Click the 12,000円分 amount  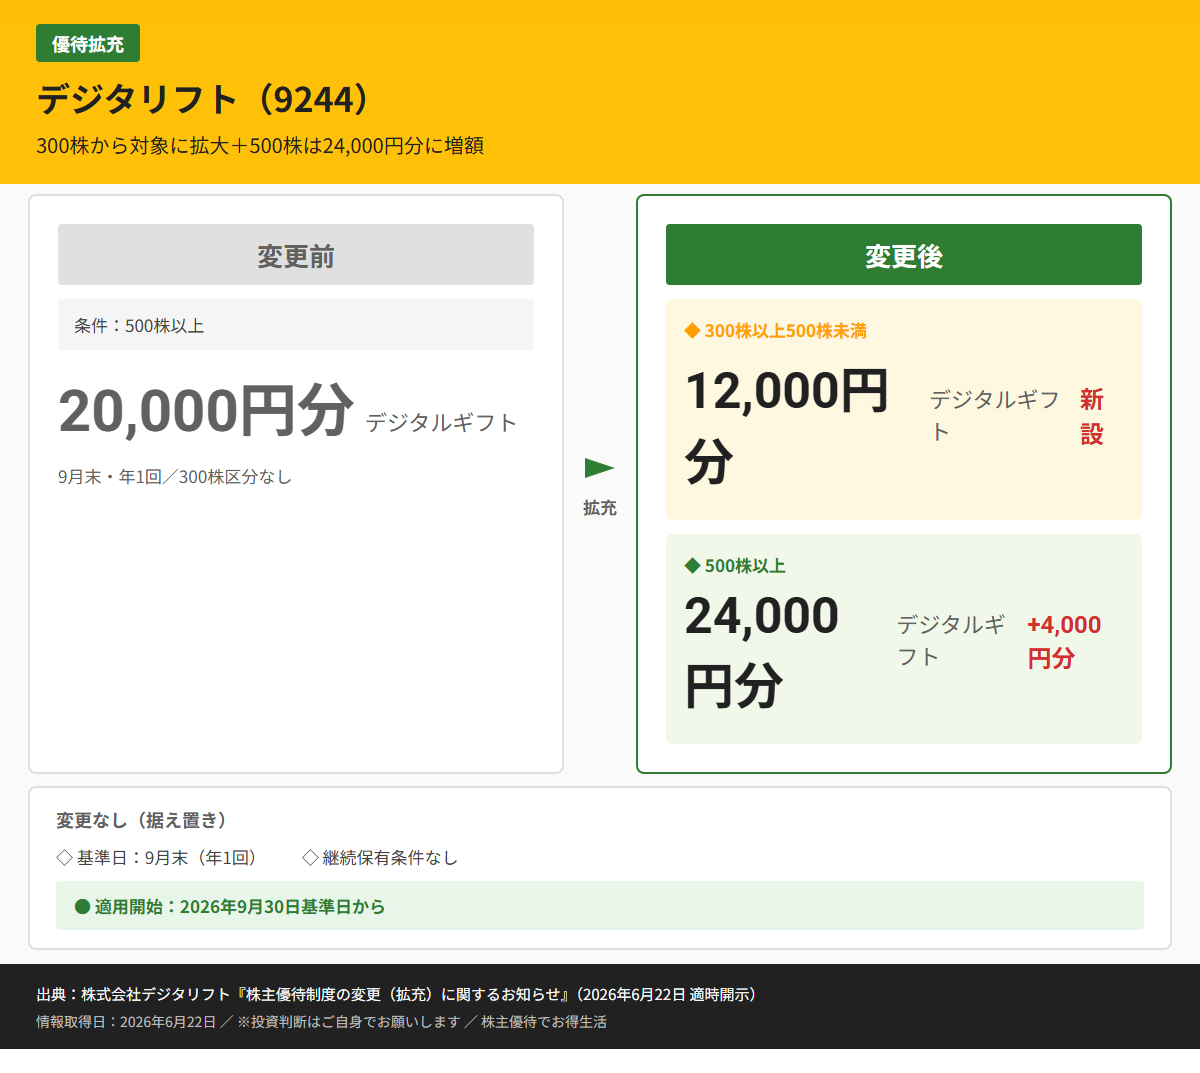[787, 426]
